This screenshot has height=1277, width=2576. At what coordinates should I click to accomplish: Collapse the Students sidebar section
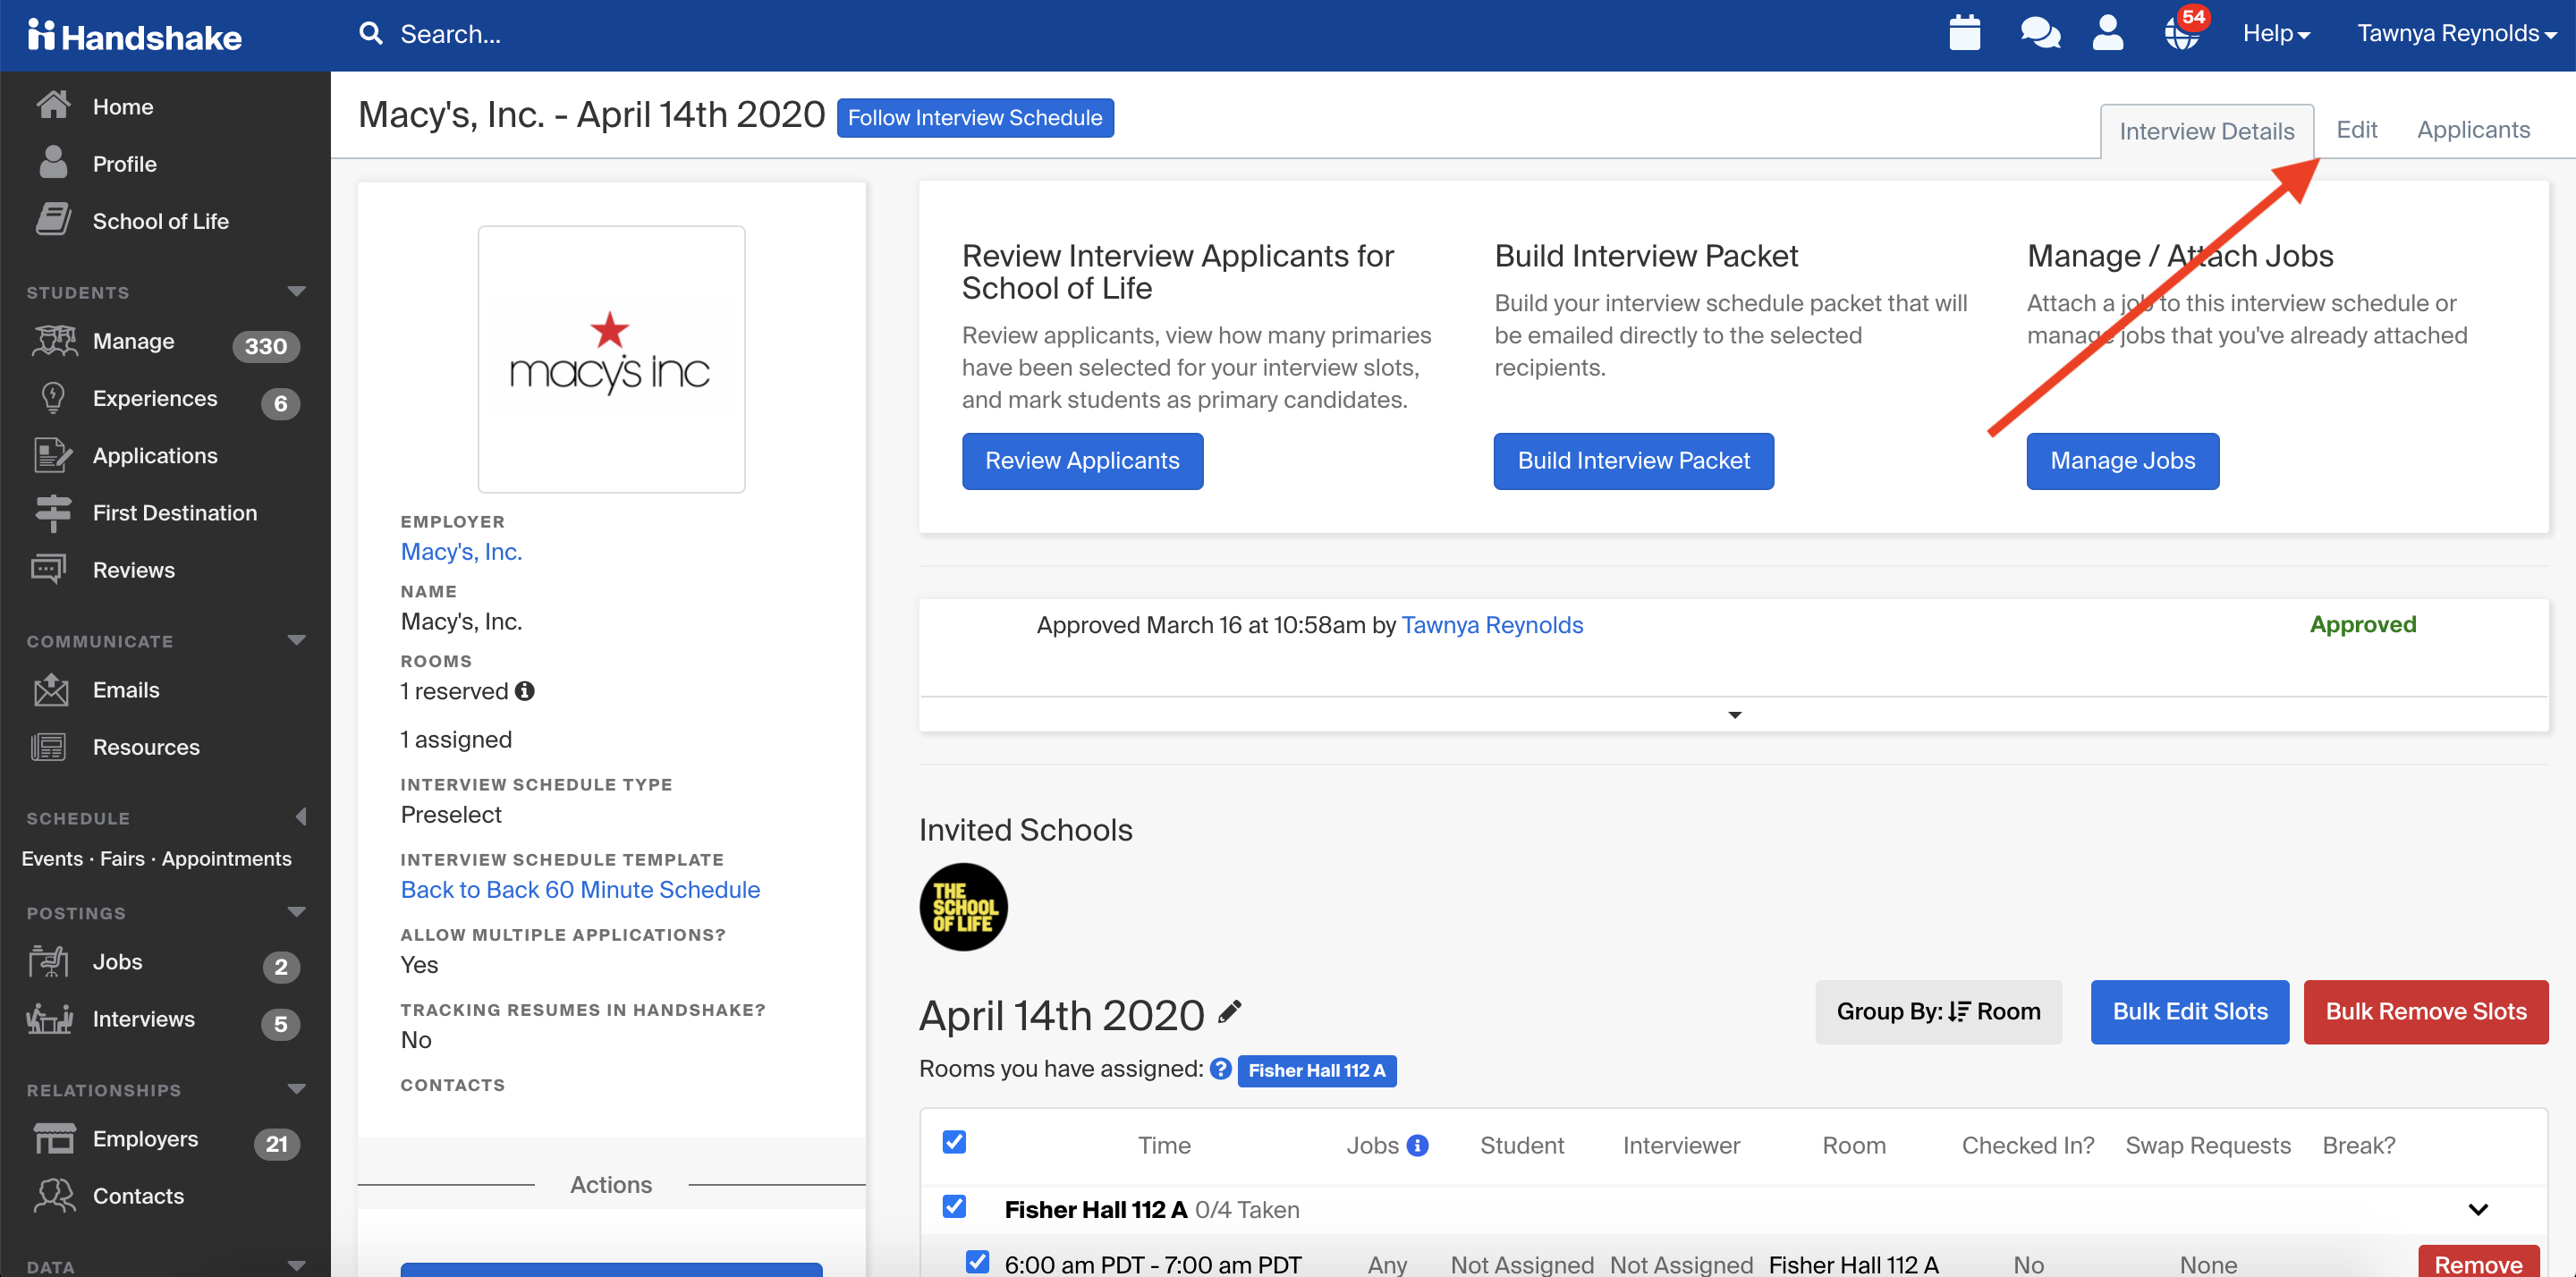(x=296, y=291)
